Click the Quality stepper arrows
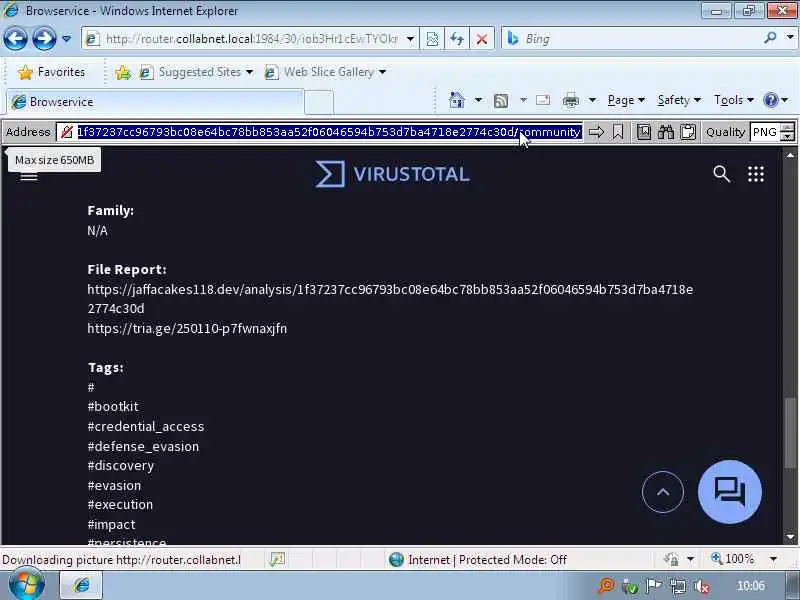Image resolution: width=800 pixels, height=600 pixels. 788,132
